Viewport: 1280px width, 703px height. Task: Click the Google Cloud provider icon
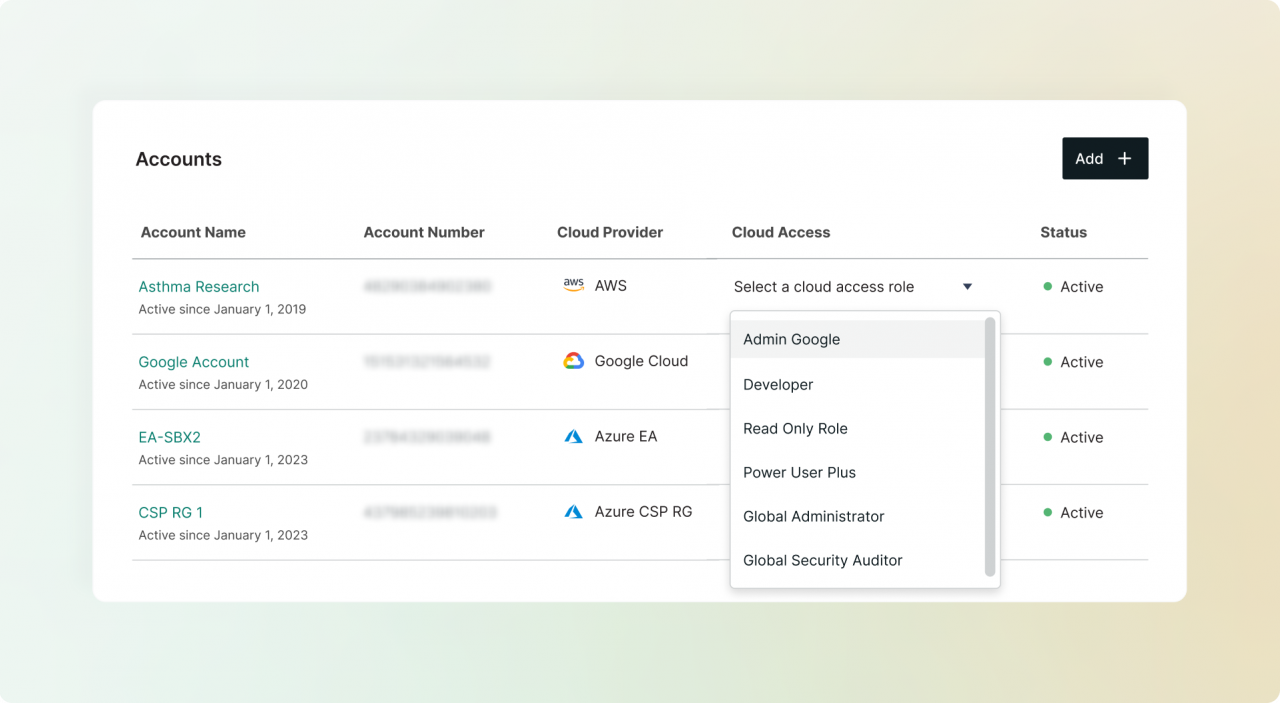(x=572, y=360)
